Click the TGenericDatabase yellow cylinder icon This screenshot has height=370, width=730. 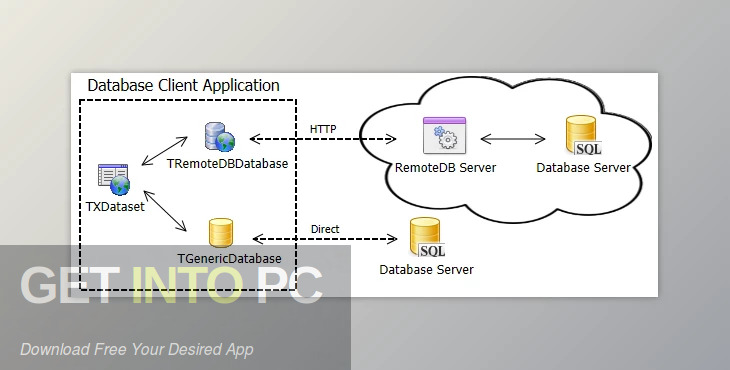221,233
